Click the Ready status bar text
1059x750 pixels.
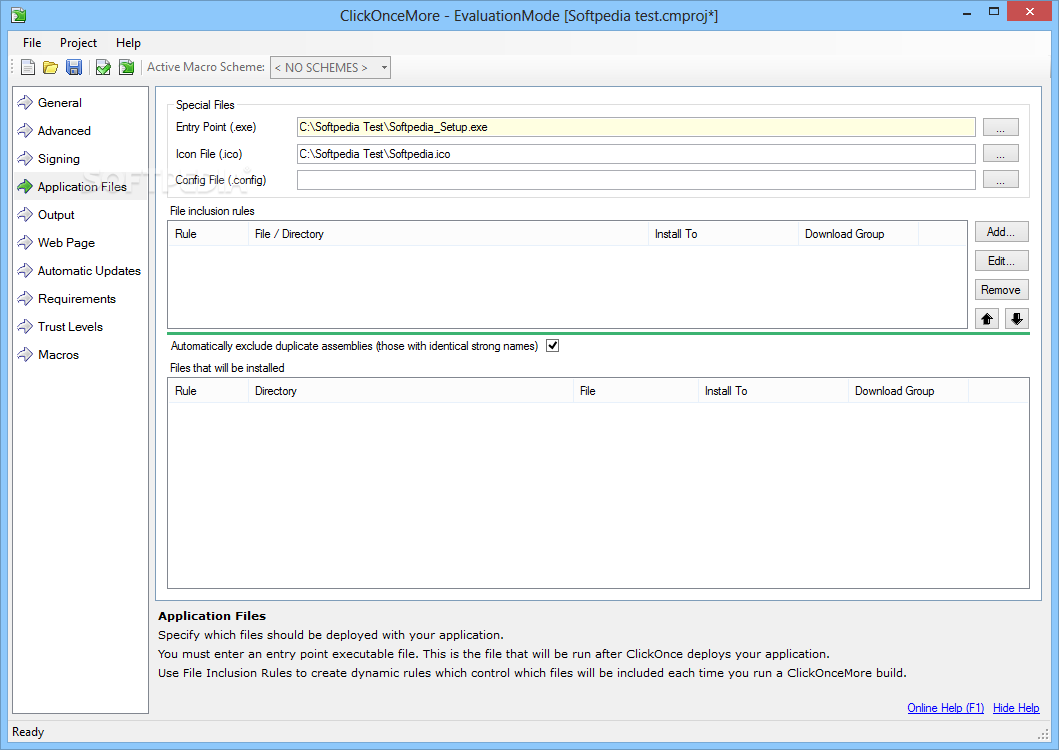pos(28,732)
